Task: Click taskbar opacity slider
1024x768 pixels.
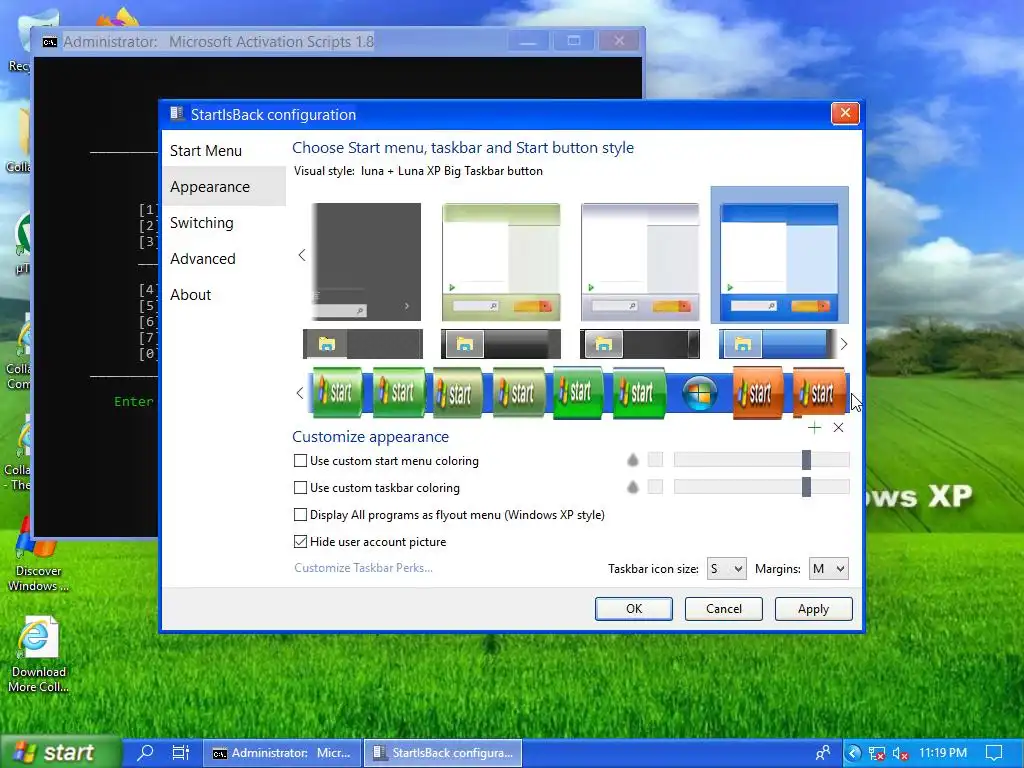Action: [x=761, y=487]
